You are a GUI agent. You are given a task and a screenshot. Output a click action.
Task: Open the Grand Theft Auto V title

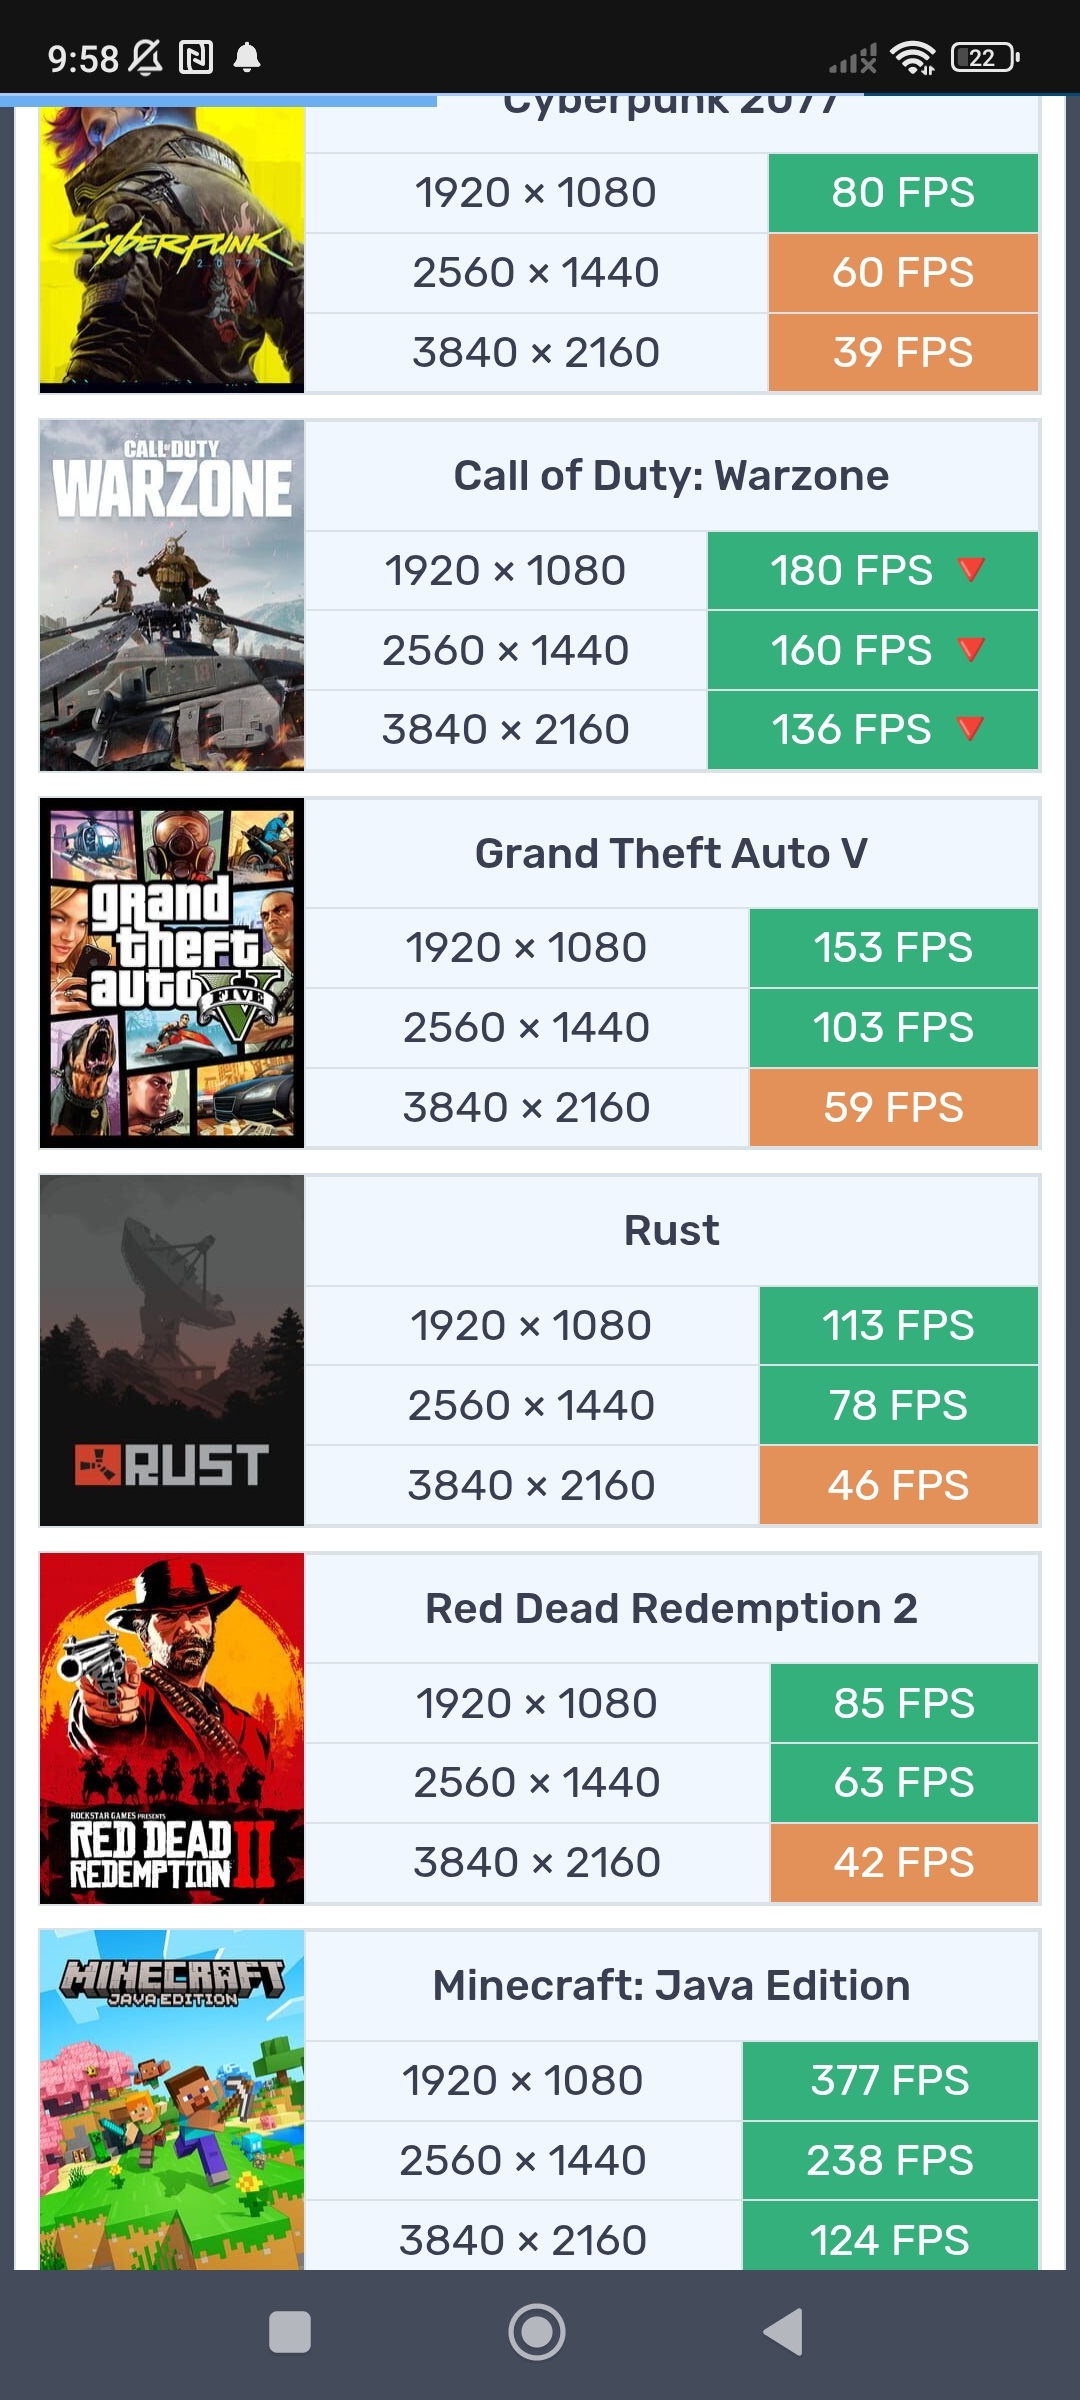coord(671,854)
